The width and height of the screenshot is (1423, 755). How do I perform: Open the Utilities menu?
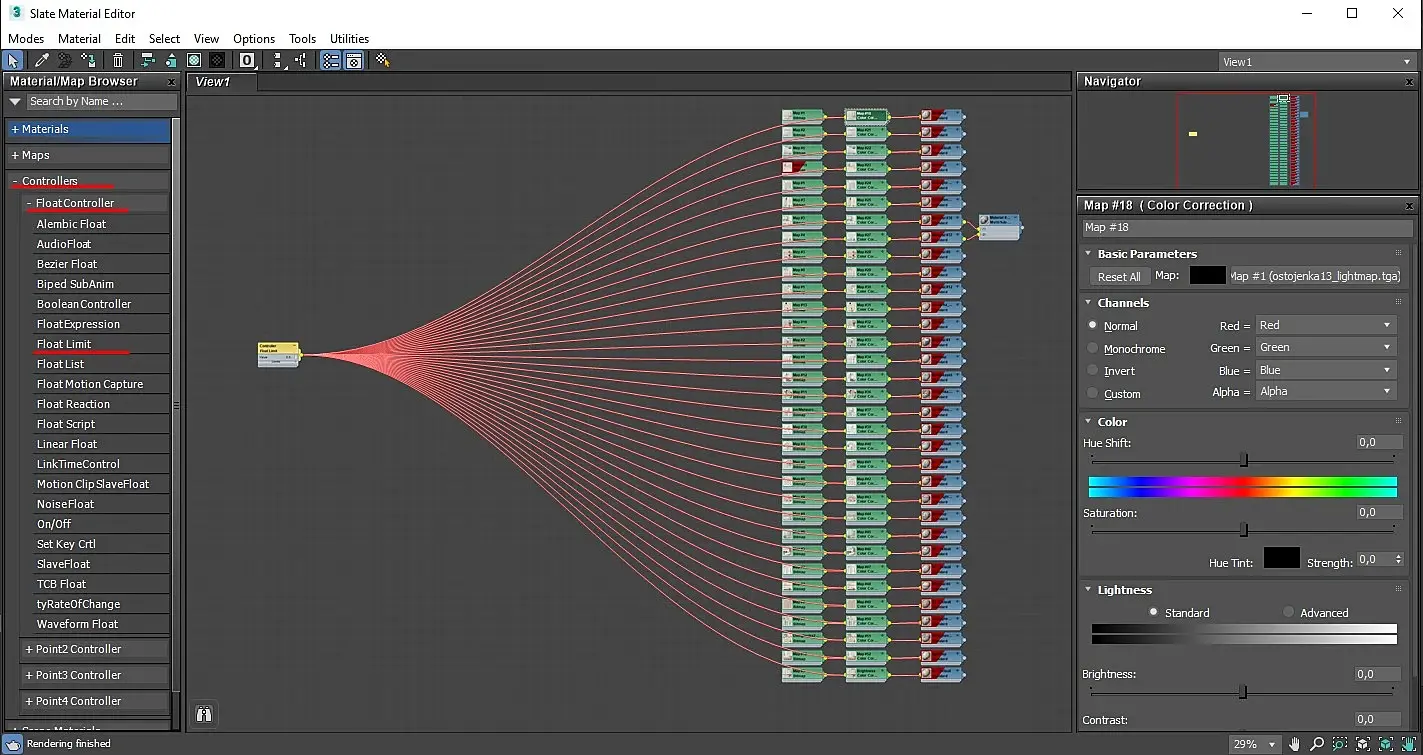pyautogui.click(x=350, y=38)
